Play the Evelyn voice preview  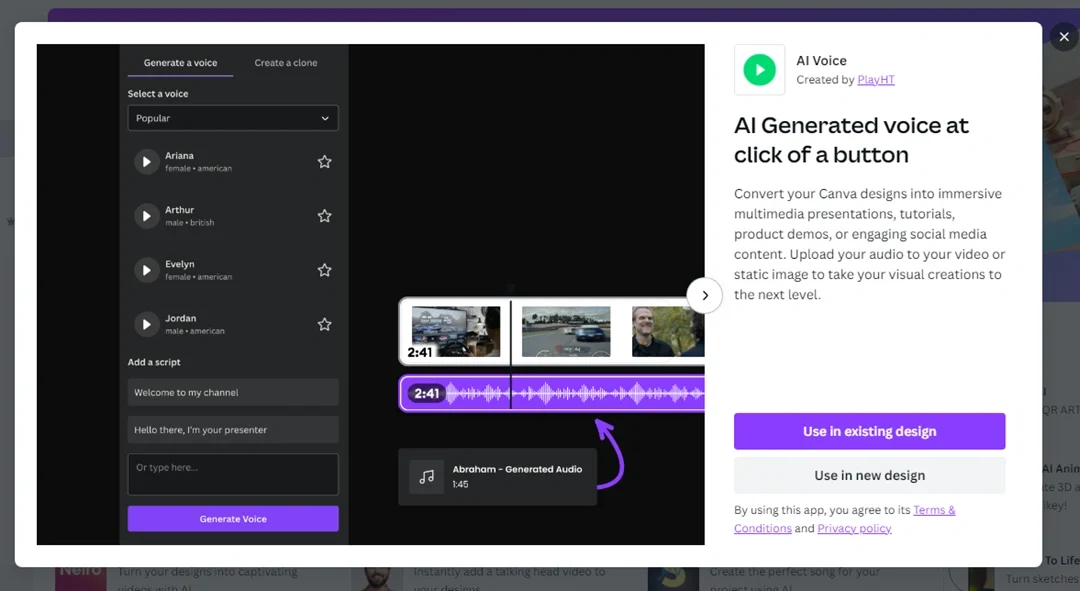pos(146,271)
